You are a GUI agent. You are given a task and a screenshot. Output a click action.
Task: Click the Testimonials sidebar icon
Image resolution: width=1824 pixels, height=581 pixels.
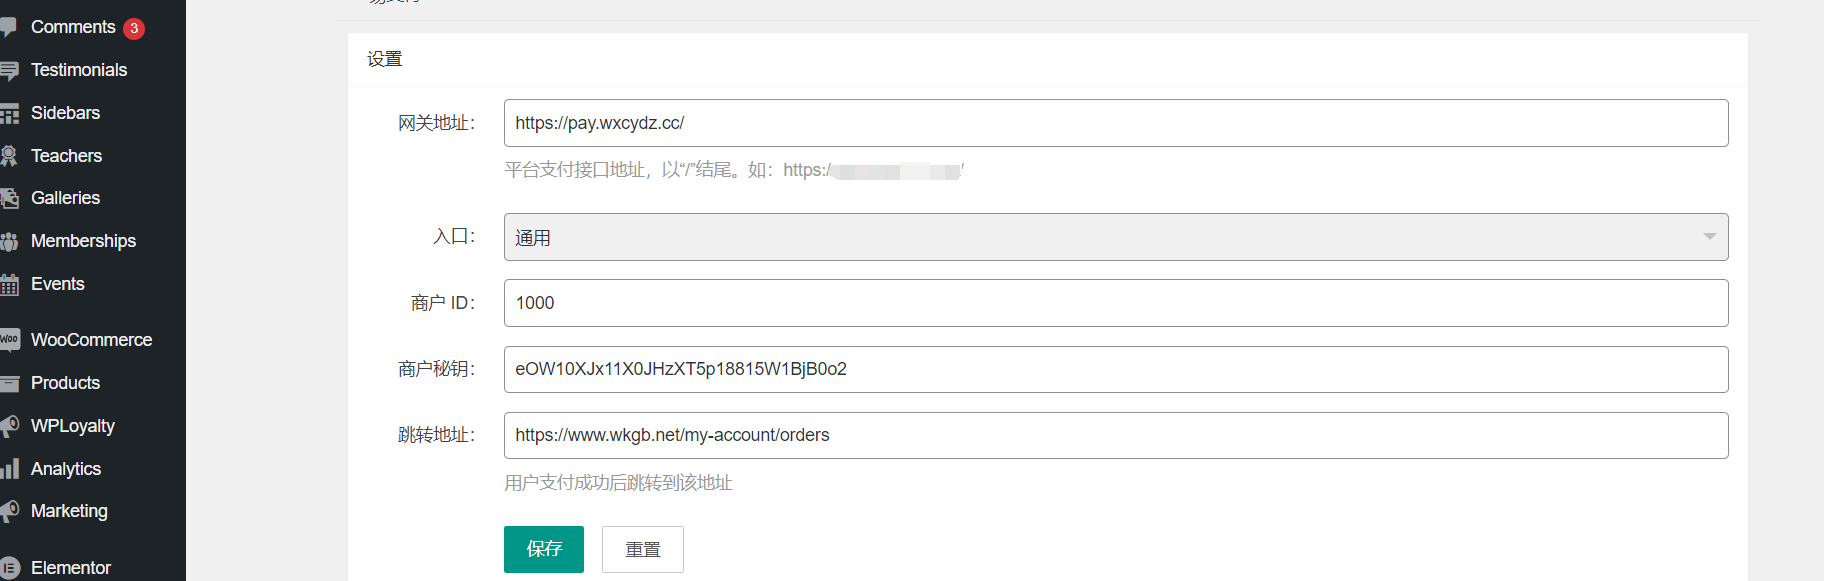9,70
